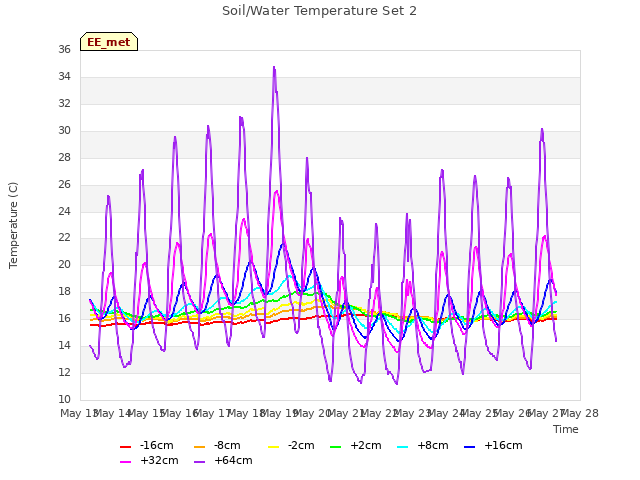
Task: Select the -16cm legend label
Action: pos(157,445)
